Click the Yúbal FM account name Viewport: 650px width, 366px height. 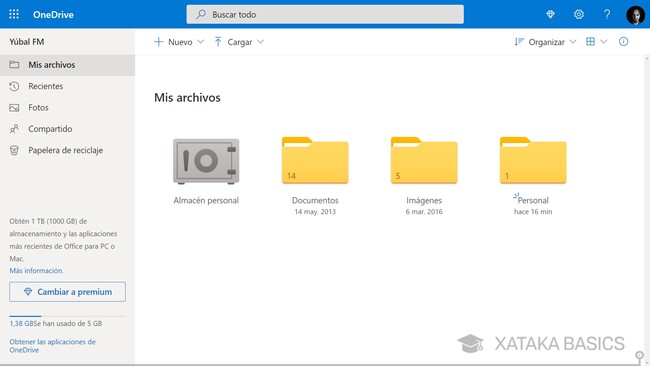click(27, 41)
